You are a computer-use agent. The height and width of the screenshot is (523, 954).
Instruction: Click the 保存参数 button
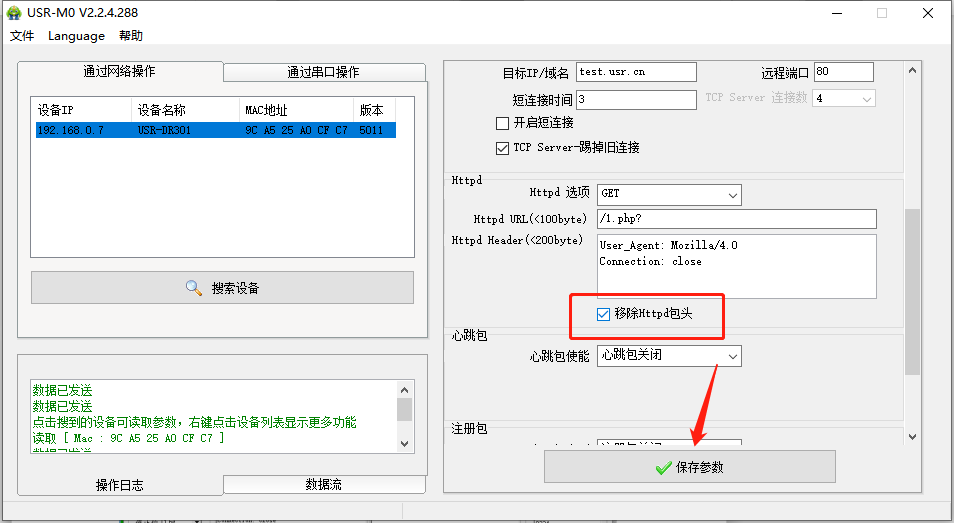click(x=689, y=467)
